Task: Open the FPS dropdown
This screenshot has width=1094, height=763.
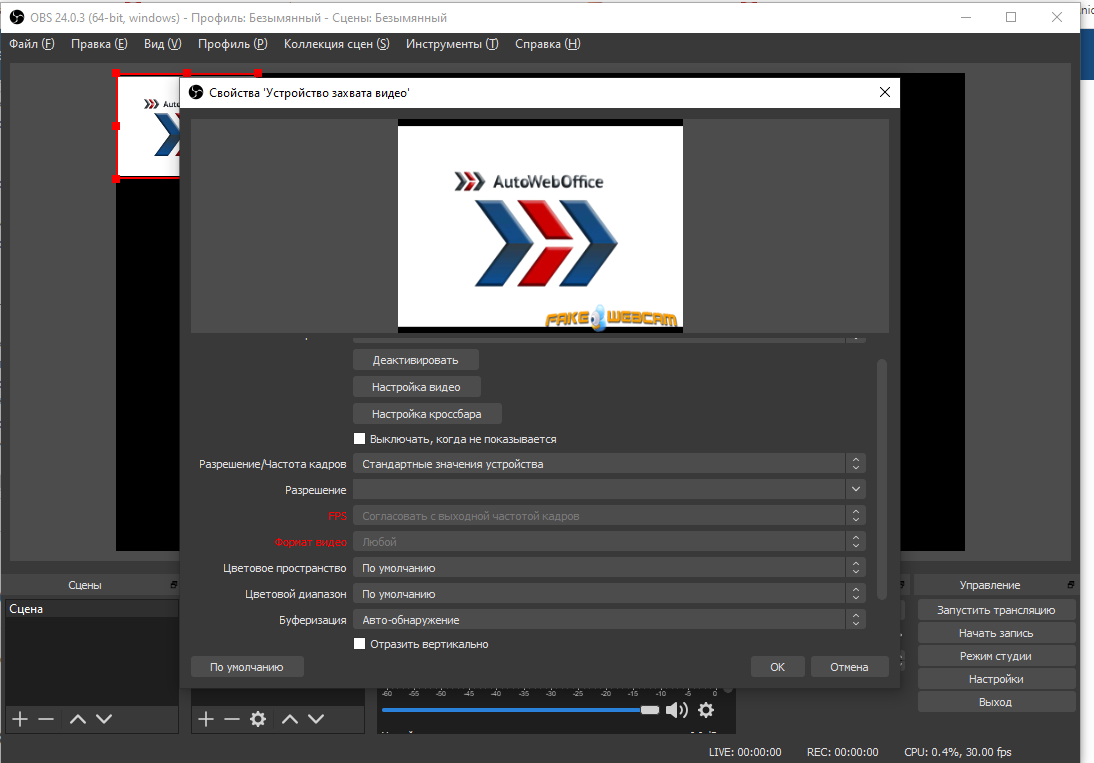Action: point(609,515)
